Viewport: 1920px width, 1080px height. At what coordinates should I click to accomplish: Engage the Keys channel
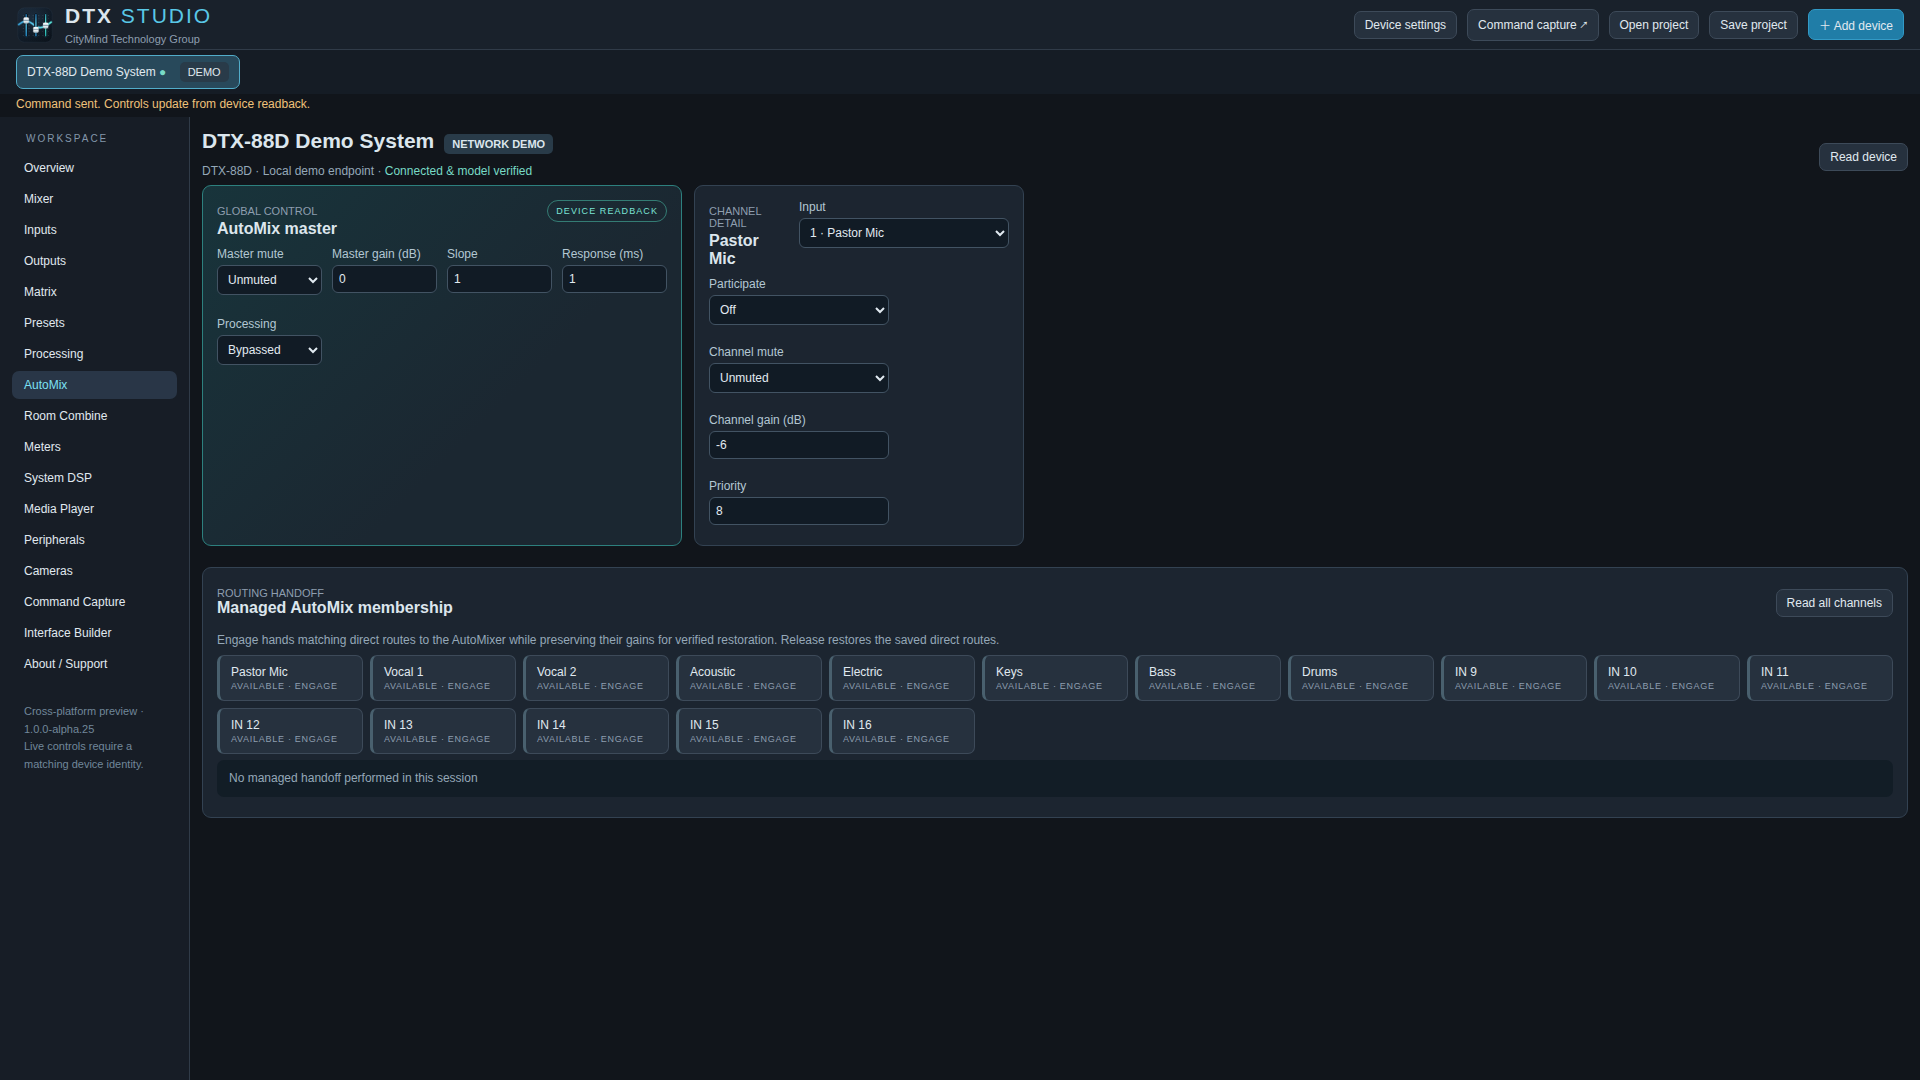(x=1055, y=678)
